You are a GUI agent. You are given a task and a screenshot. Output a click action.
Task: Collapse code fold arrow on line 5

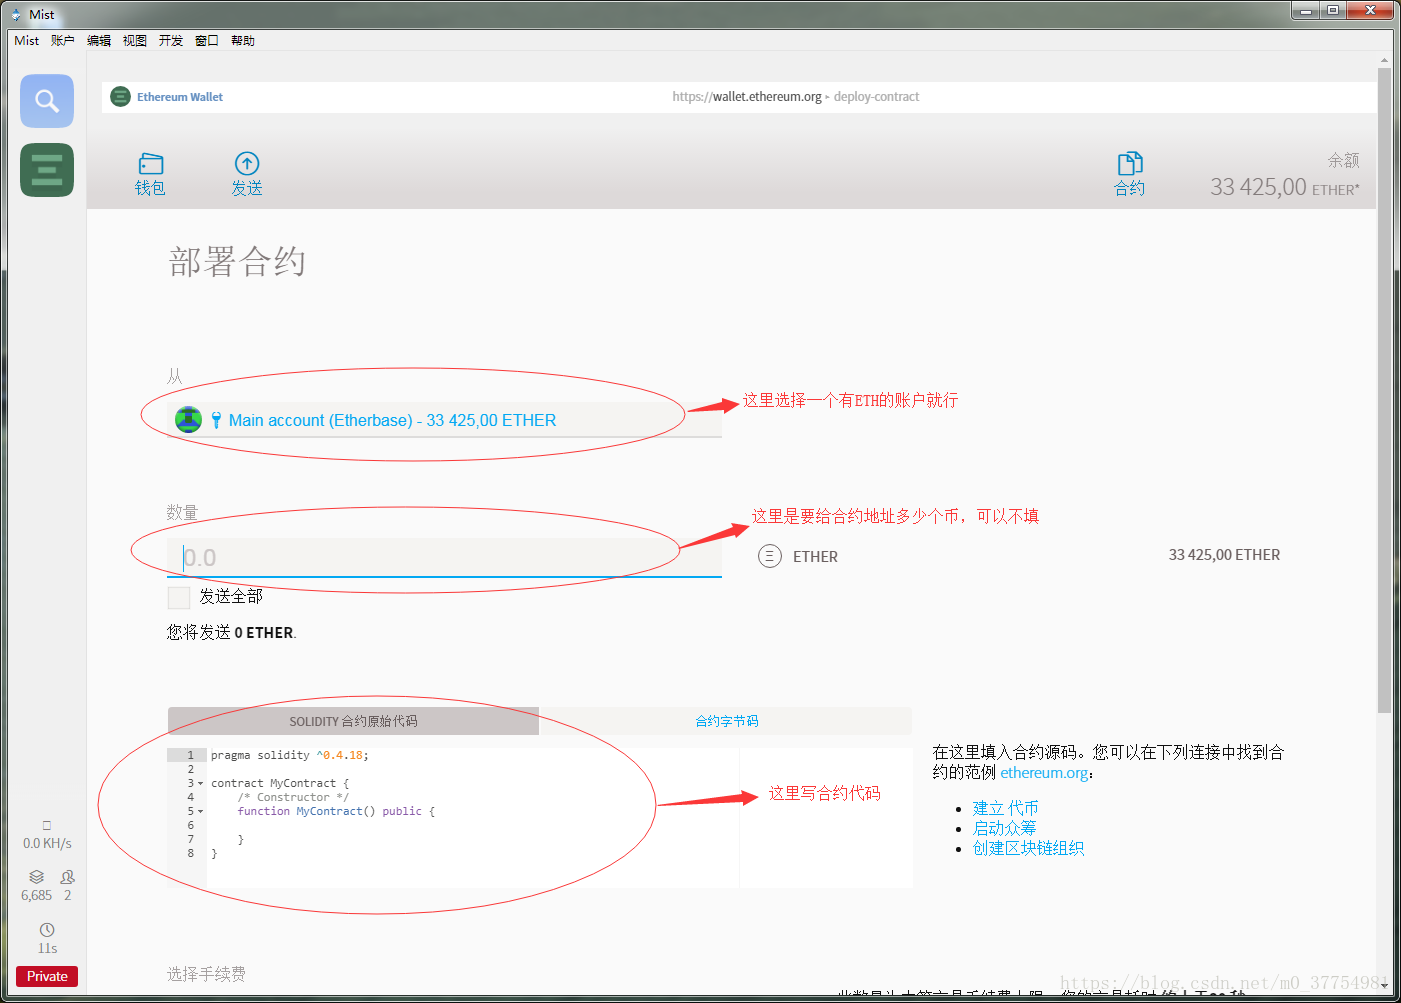[x=200, y=812]
